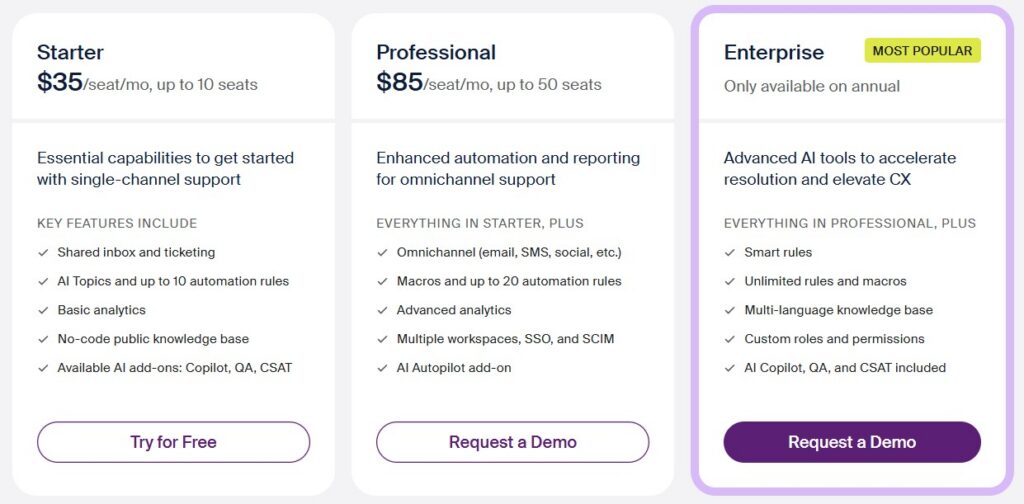This screenshot has height=504, width=1024.
Task: Select the MOST POPULAR badge
Action: pyautogui.click(x=922, y=50)
